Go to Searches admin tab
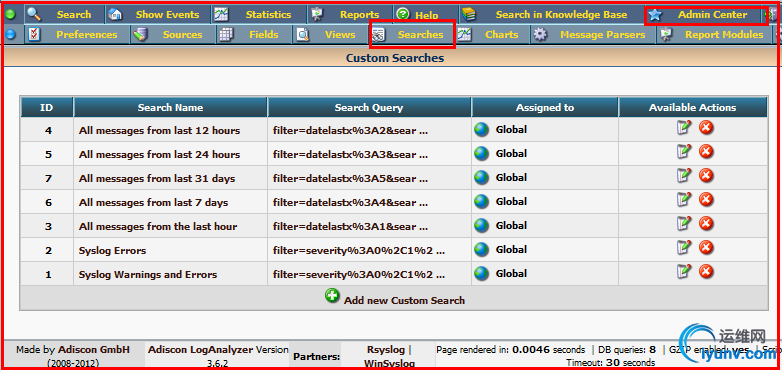 [420, 35]
